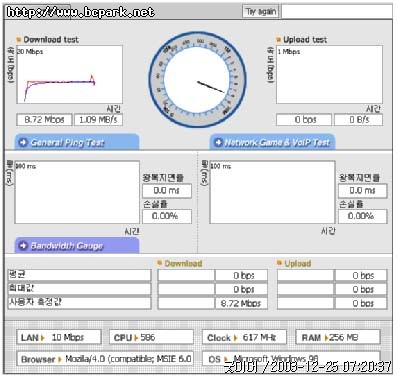Click the arrow icon on Network Game & VoIP Test
397x379 pixels.
[x=218, y=142]
